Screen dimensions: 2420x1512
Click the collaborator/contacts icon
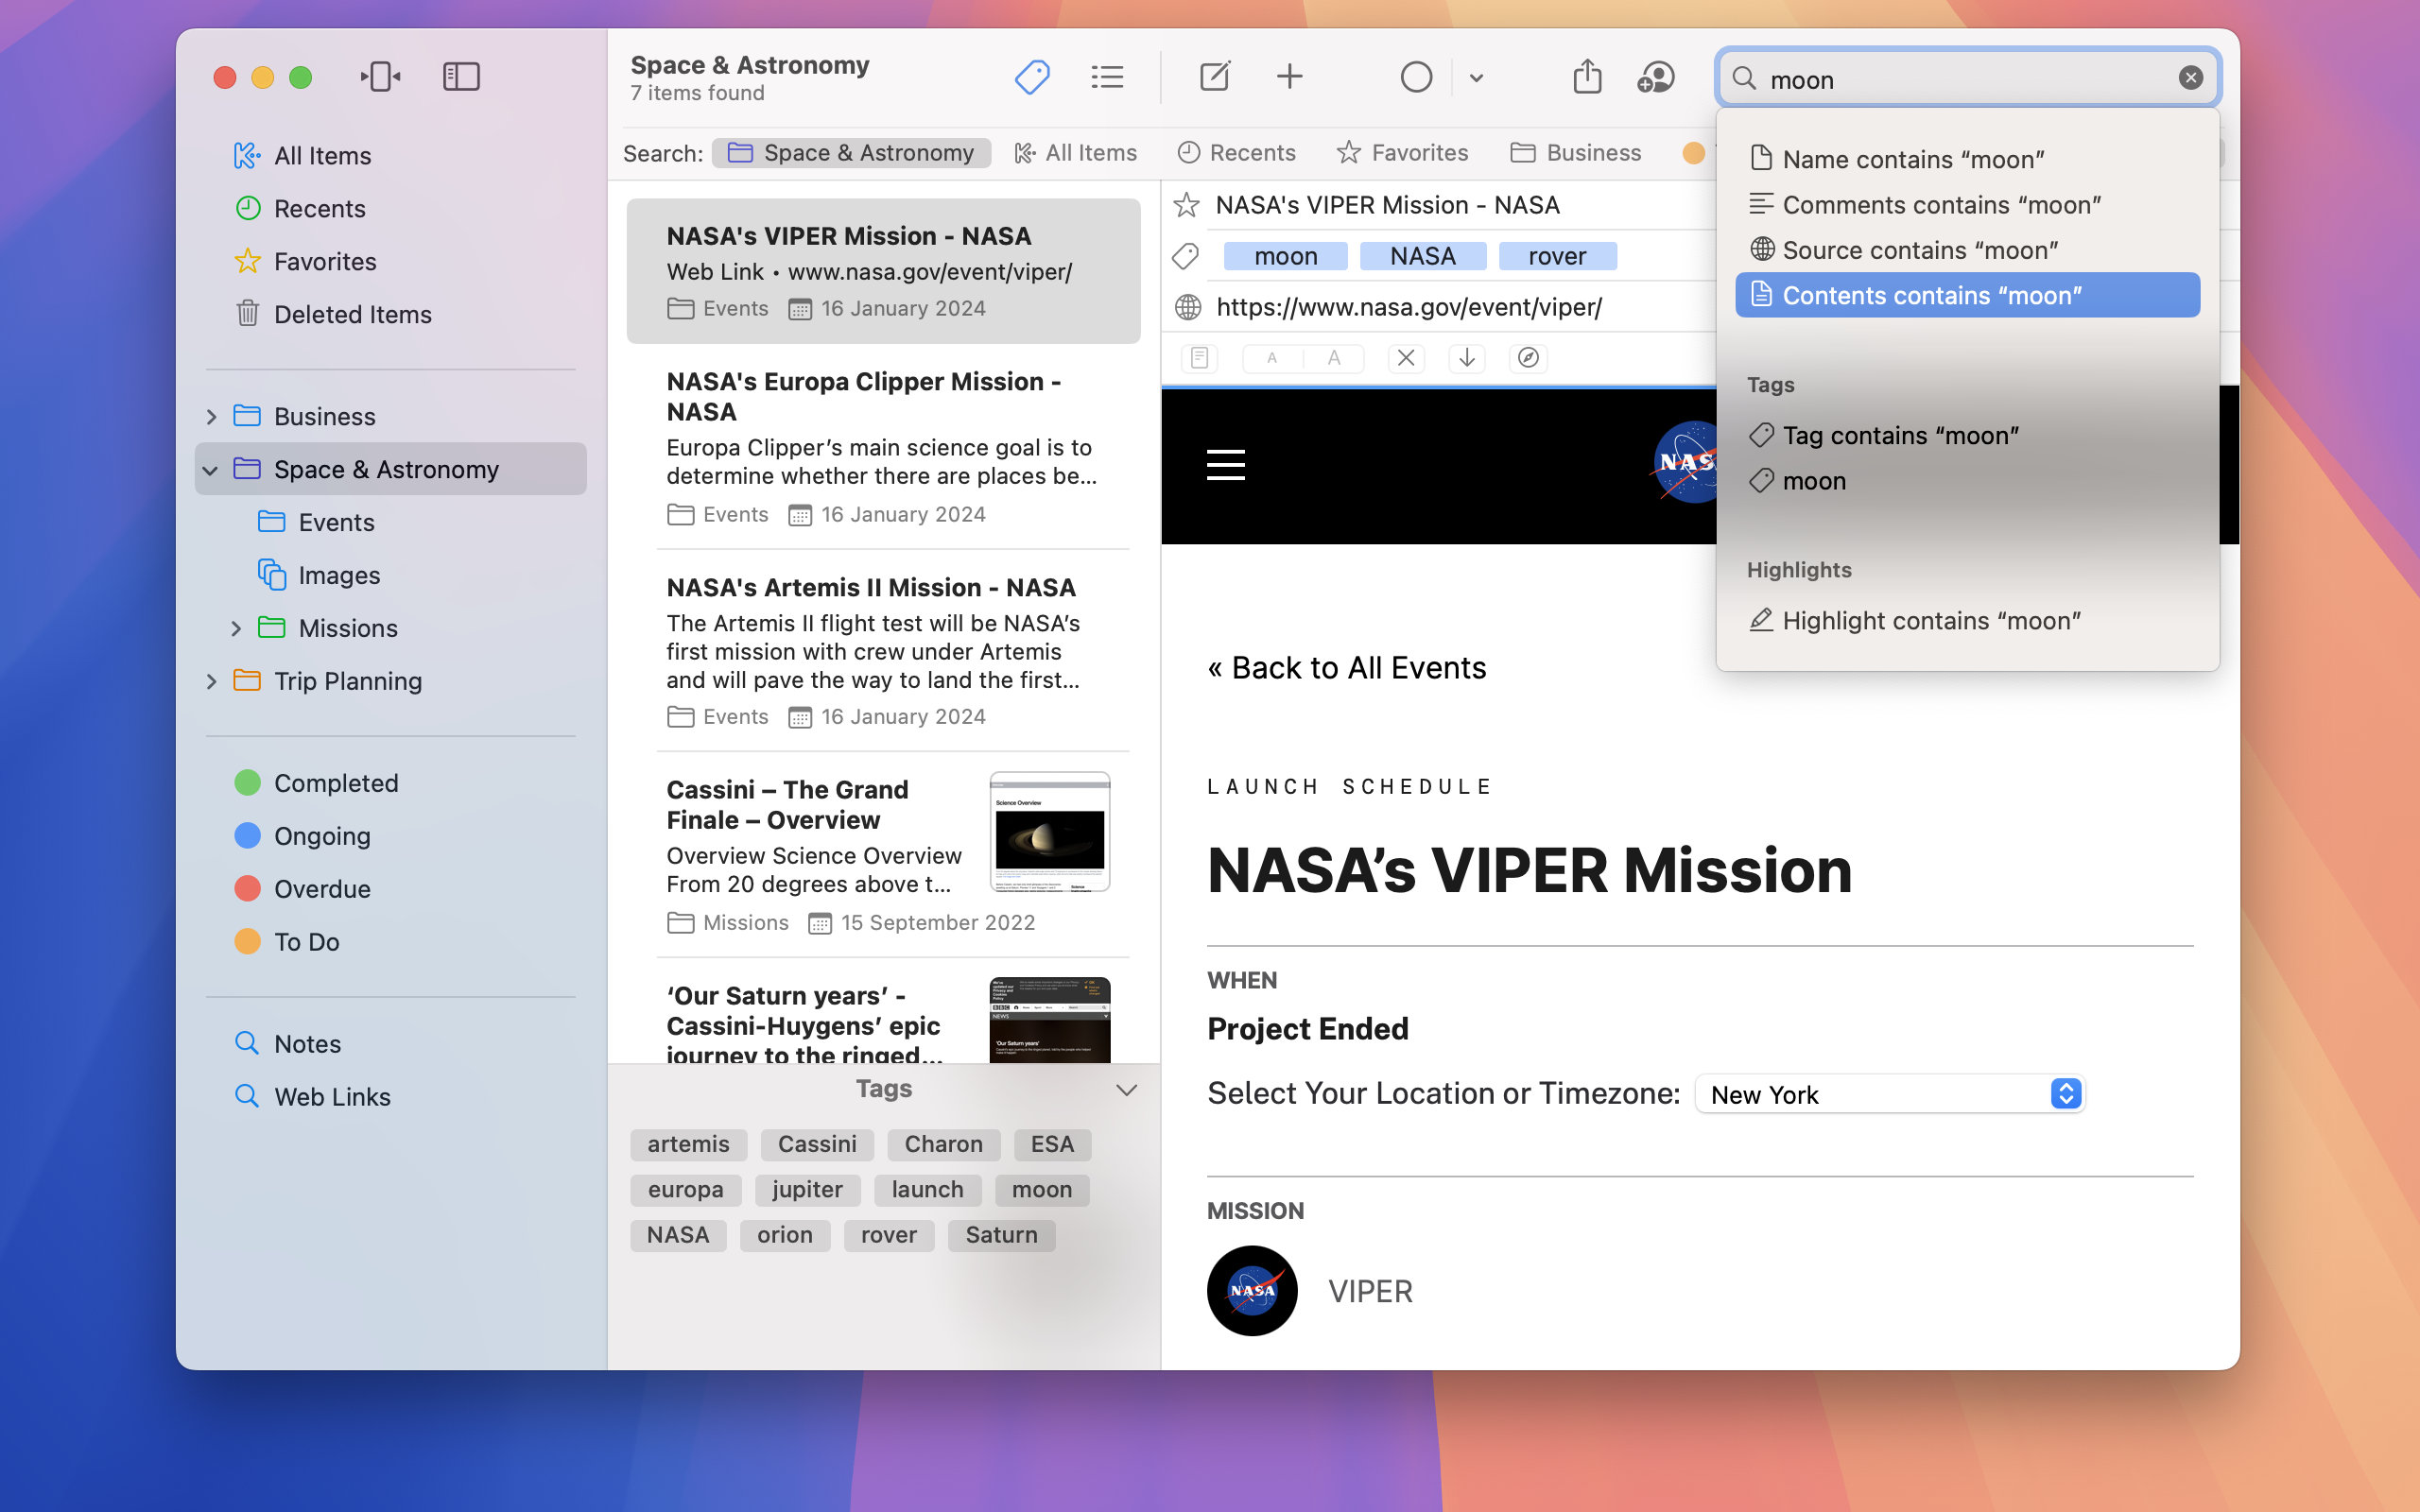[1655, 77]
